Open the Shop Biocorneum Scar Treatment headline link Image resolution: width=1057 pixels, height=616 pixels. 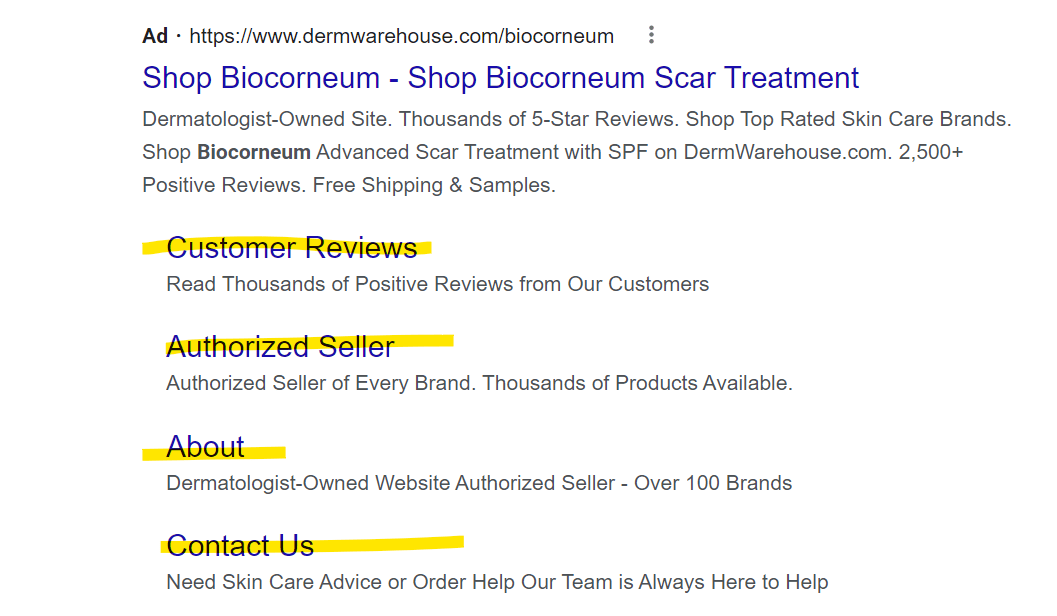click(x=500, y=78)
